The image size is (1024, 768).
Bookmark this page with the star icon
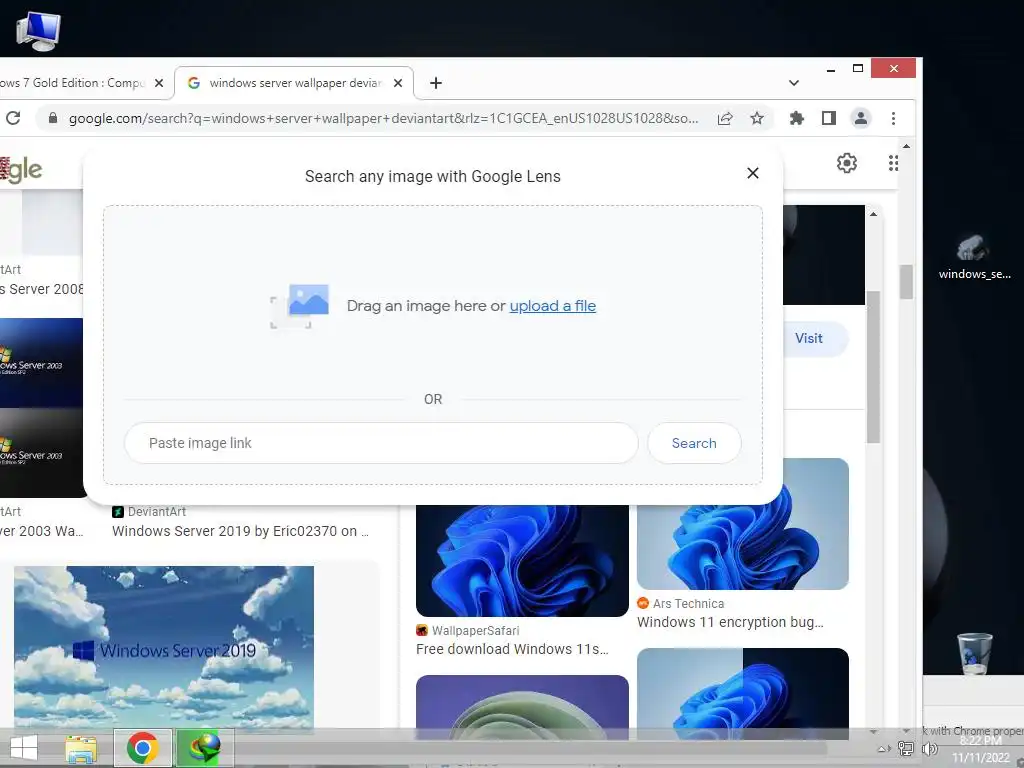(x=757, y=118)
